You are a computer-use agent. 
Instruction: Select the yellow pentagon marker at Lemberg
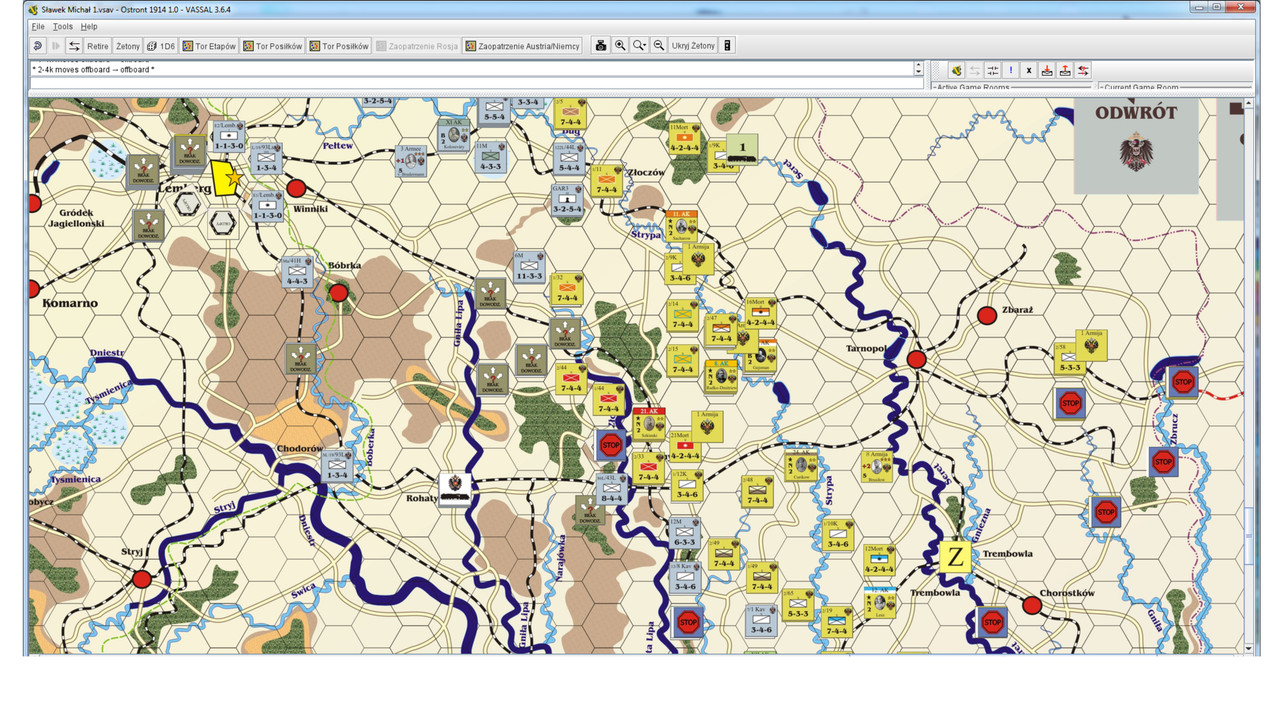[226, 179]
